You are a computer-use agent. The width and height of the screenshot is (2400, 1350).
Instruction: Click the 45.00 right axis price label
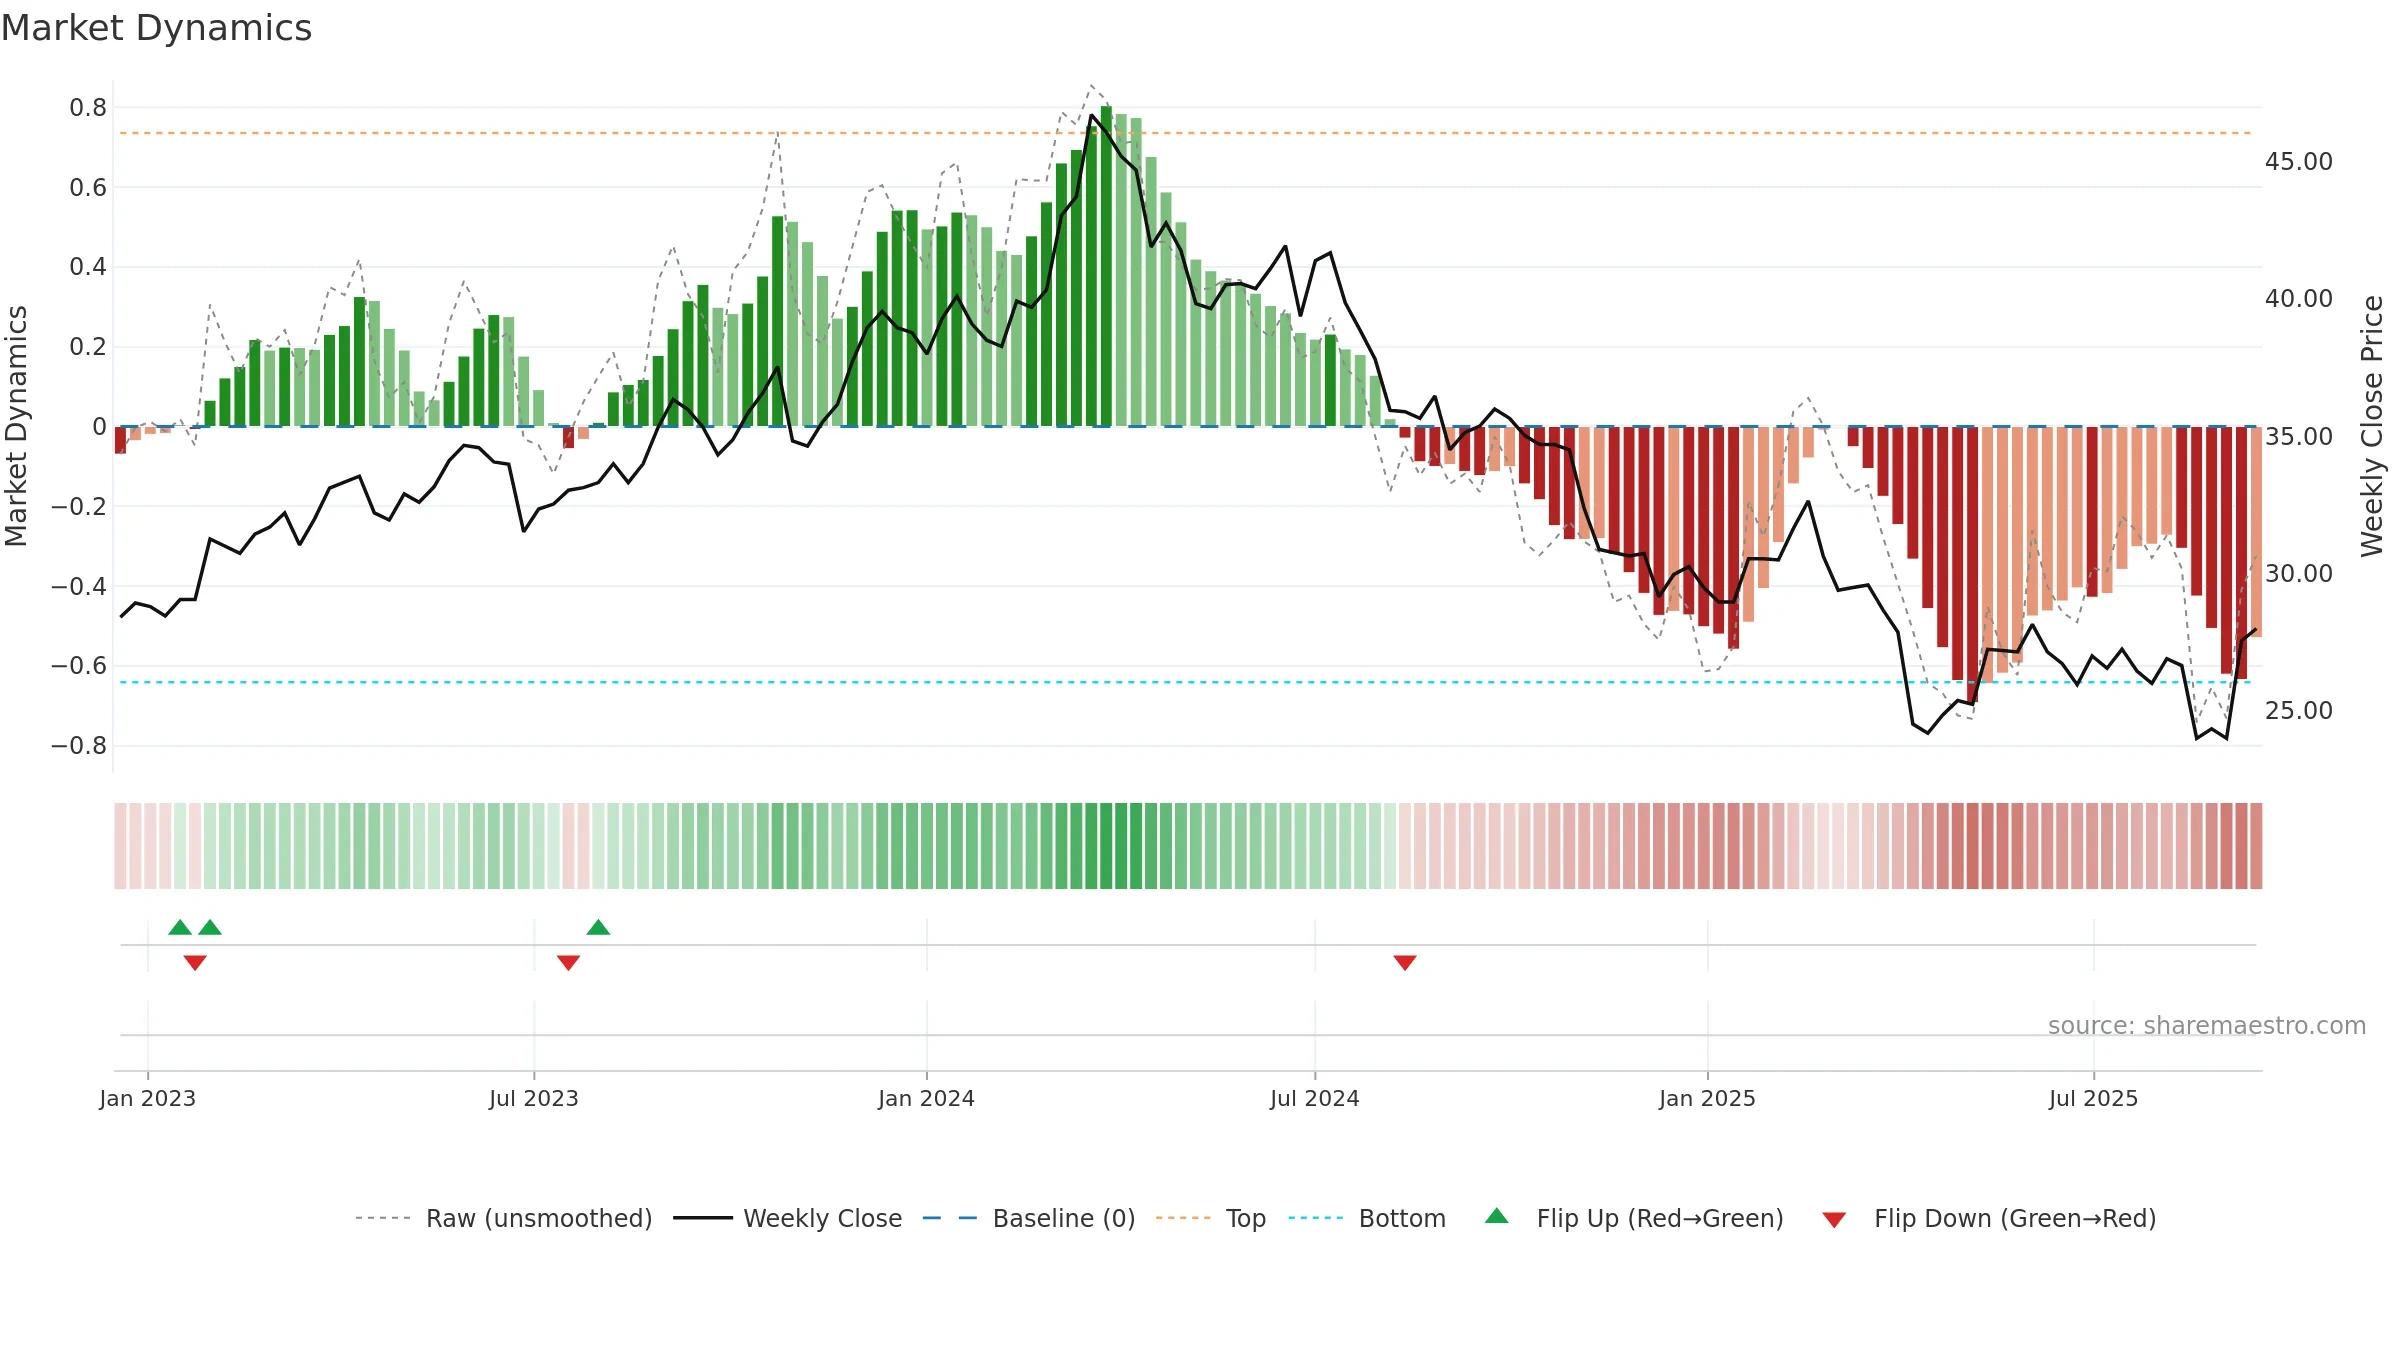(x=2299, y=162)
